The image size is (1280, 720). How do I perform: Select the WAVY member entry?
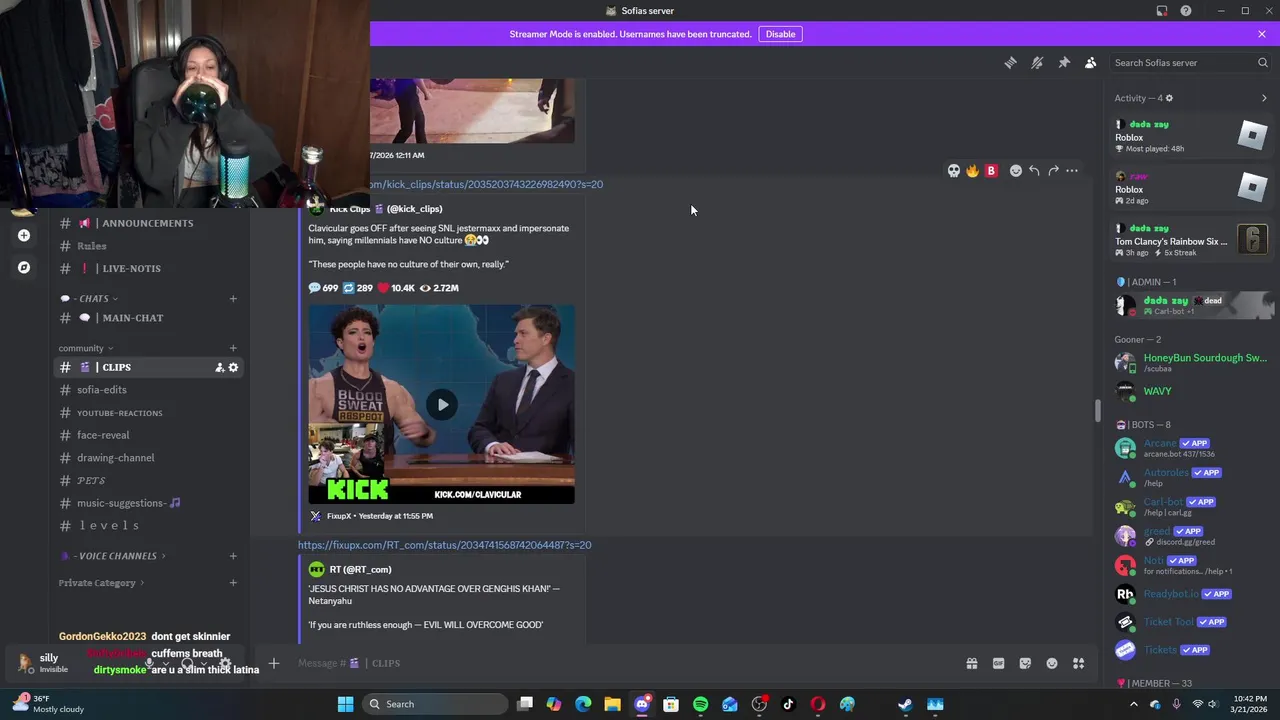coord(1193,391)
